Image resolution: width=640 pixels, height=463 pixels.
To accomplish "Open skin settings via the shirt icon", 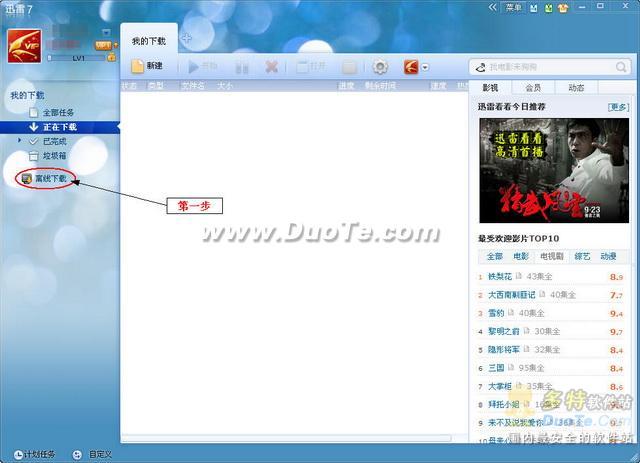I will 563,8.
